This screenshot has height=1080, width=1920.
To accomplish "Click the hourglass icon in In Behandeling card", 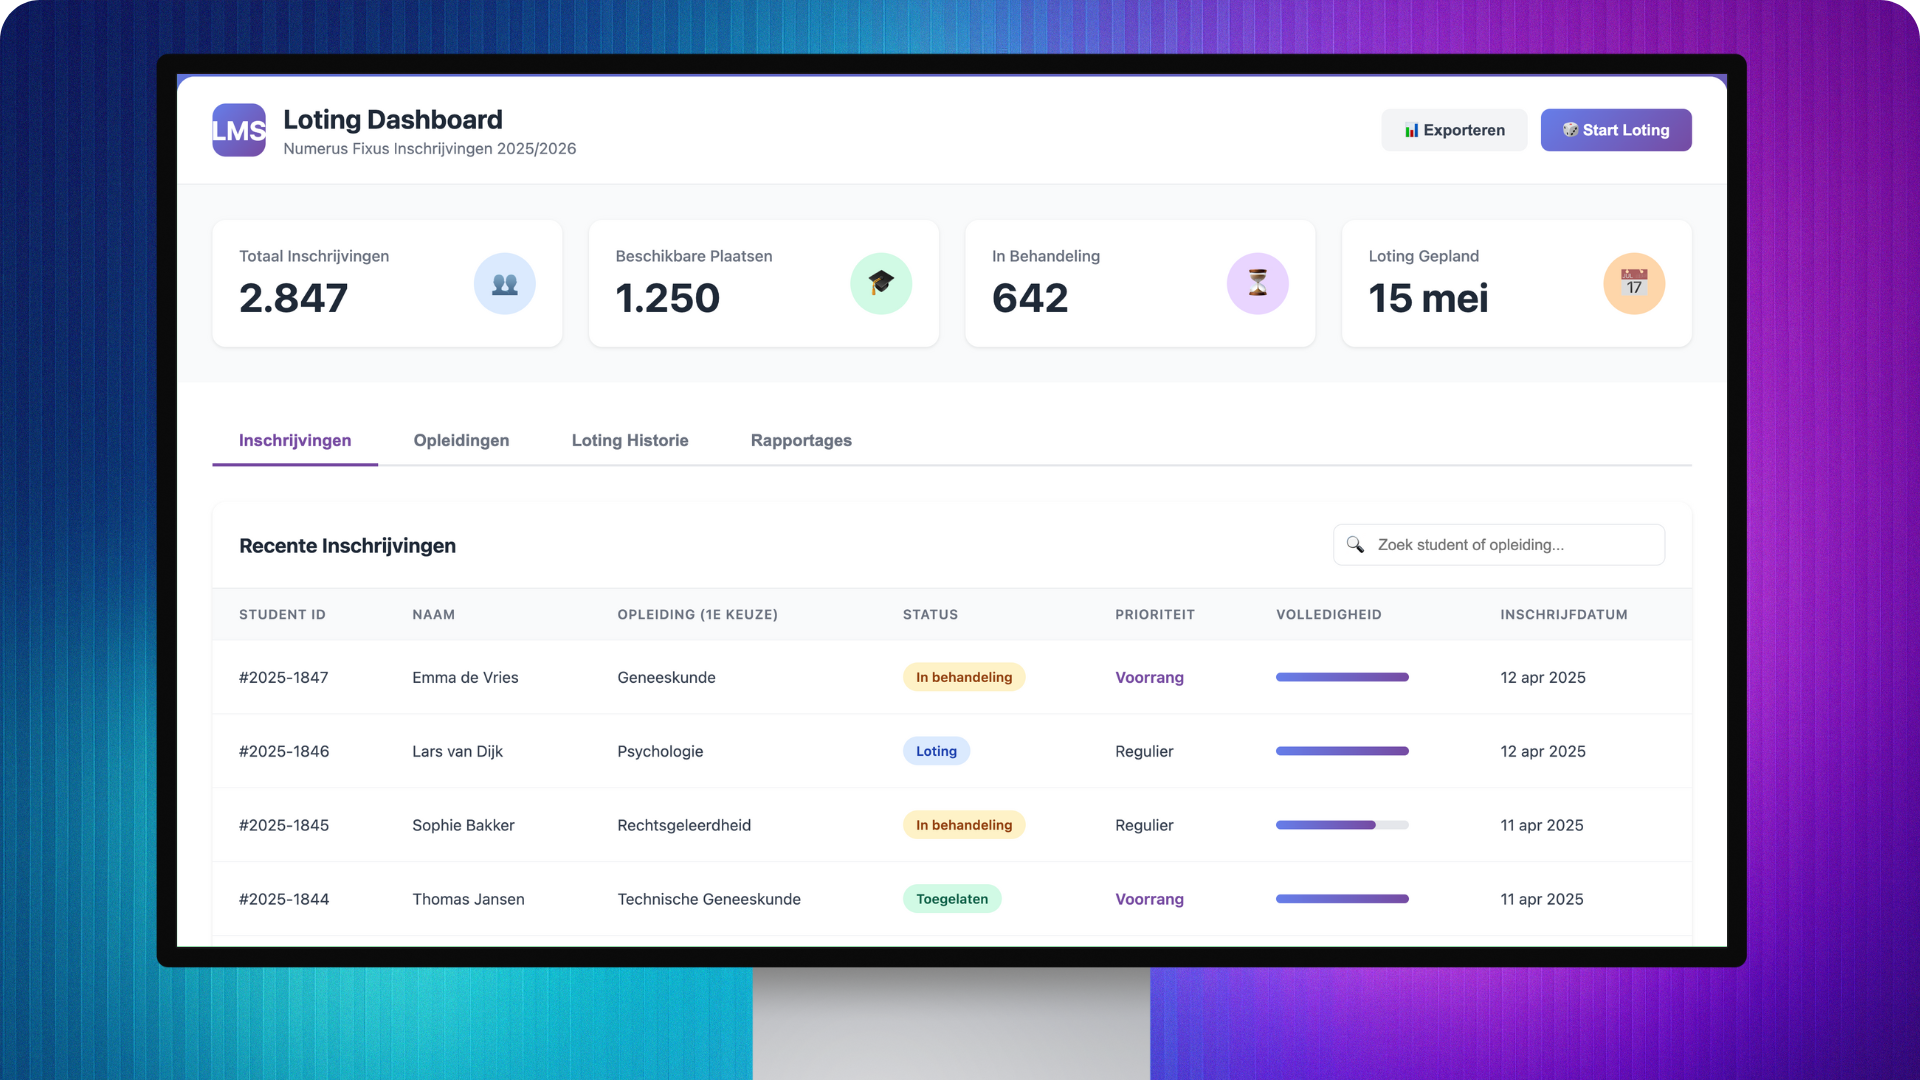I will [1257, 284].
